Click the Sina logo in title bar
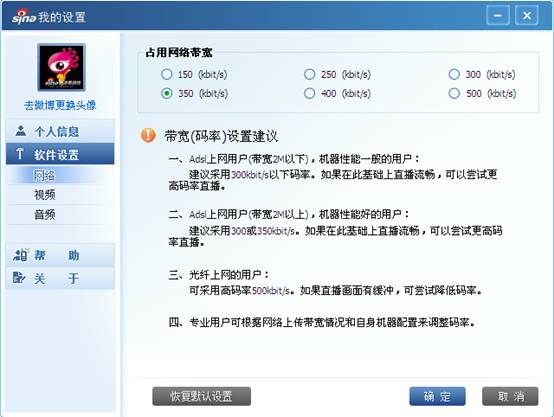The width and height of the screenshot is (554, 417). click(24, 17)
